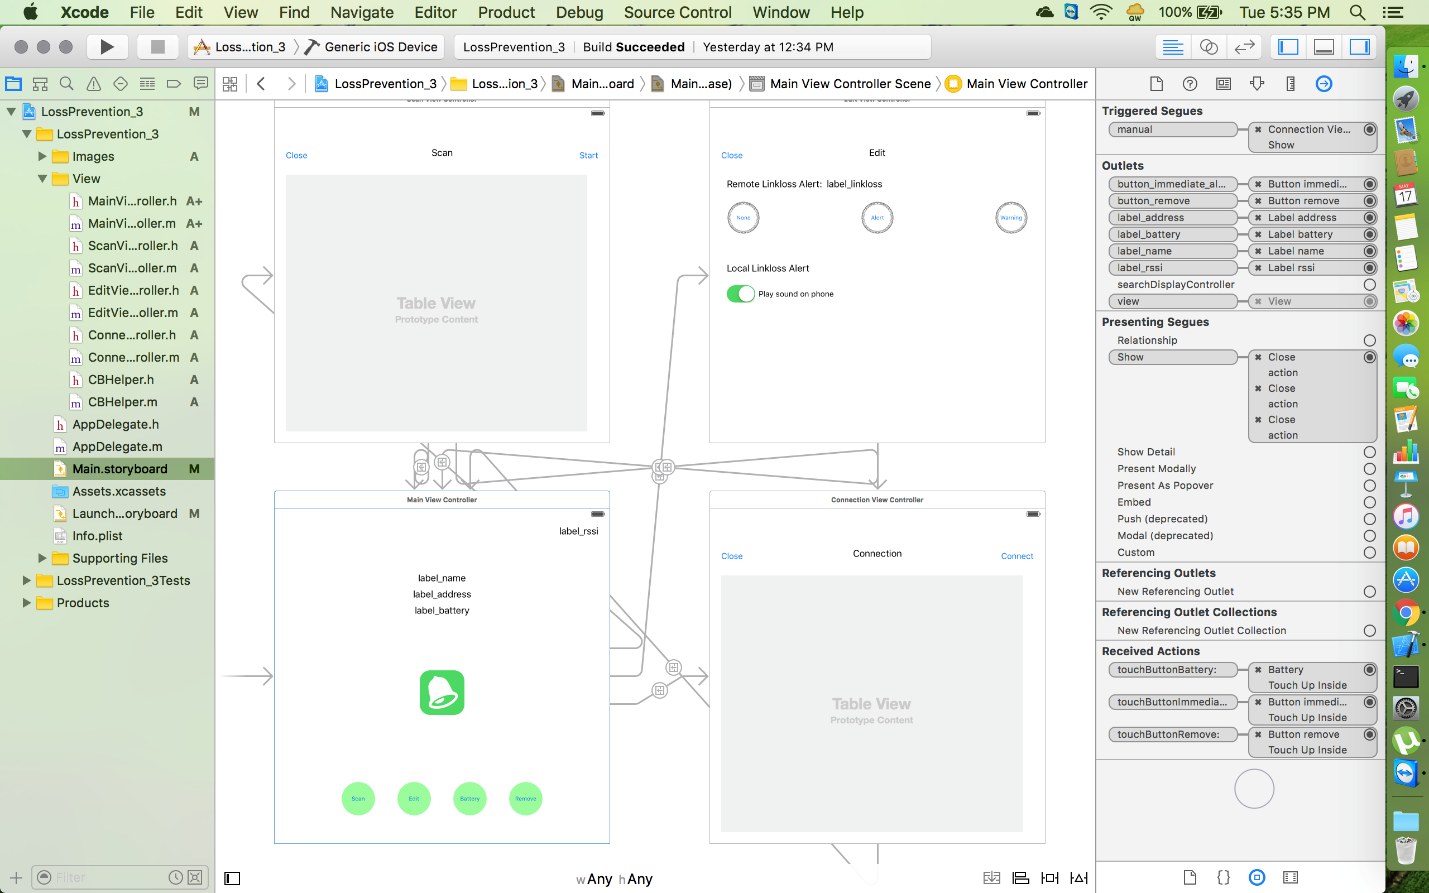Expand the Products group

[27, 603]
